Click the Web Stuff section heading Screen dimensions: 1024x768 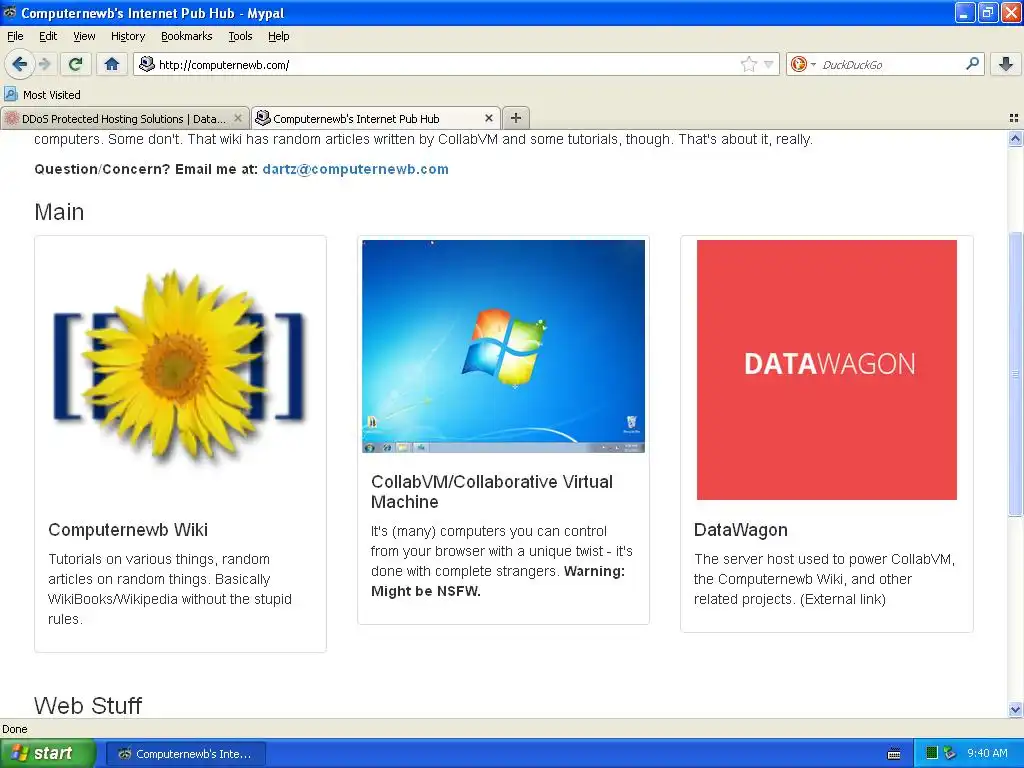pyautogui.click(x=88, y=705)
